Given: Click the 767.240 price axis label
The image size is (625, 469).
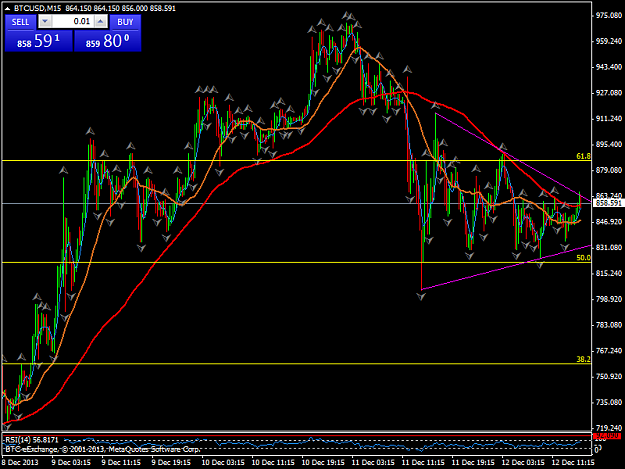Looking at the screenshot, I should [609, 351].
